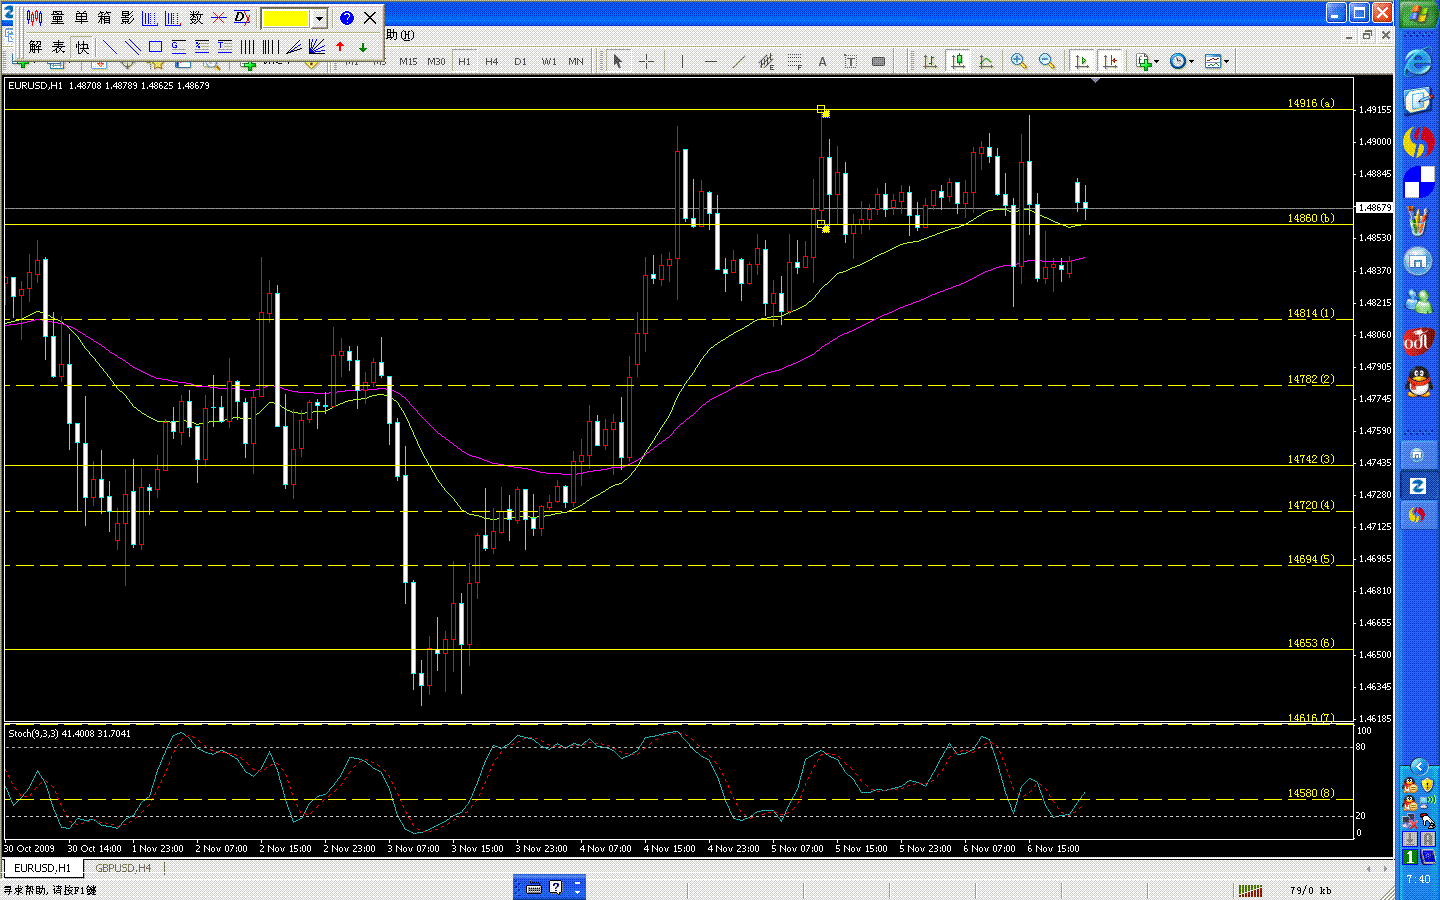The height and width of the screenshot is (900, 1440).
Task: Select the trendline drawing tool
Action: point(739,62)
